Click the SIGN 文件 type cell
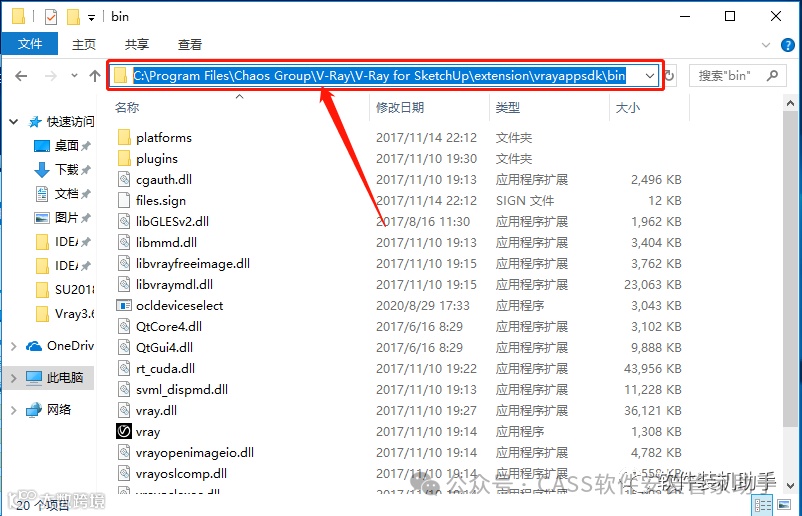This screenshot has height=516, width=802. click(525, 200)
